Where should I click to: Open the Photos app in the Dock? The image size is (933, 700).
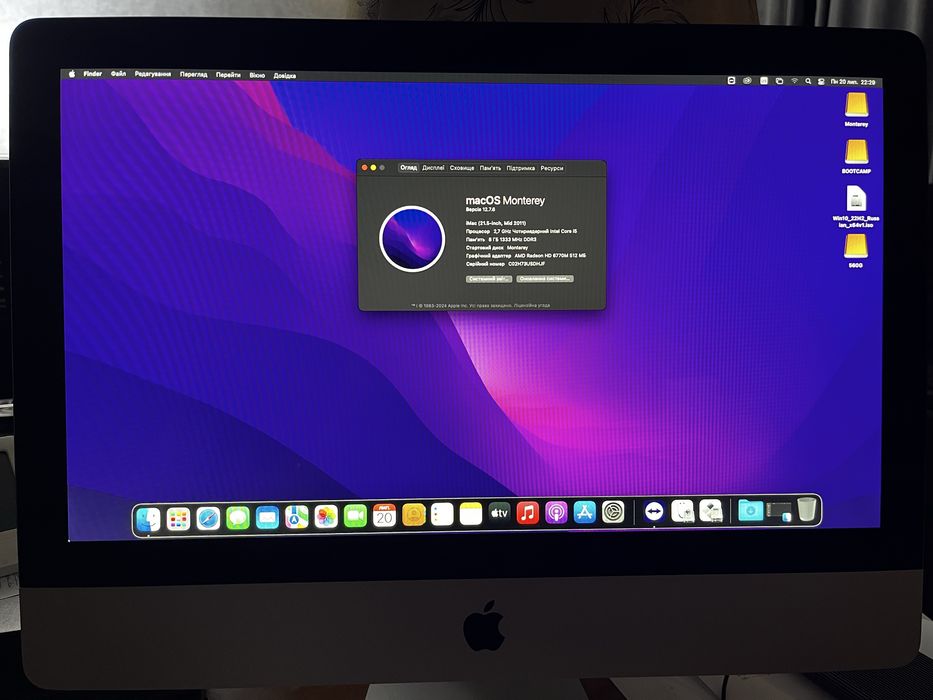[x=326, y=516]
